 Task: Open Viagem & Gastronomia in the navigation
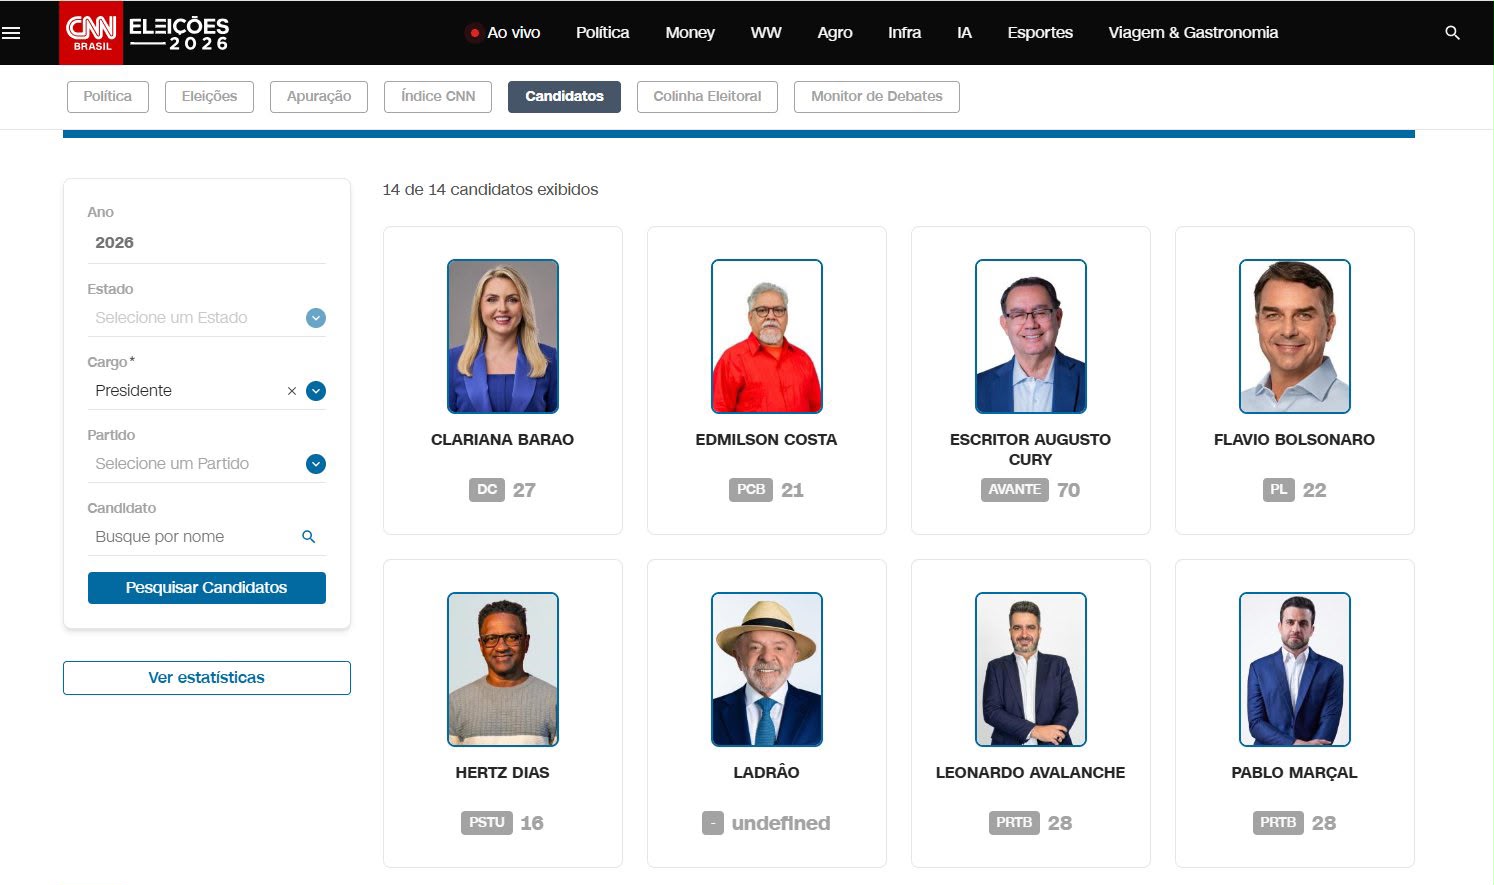click(x=1193, y=33)
